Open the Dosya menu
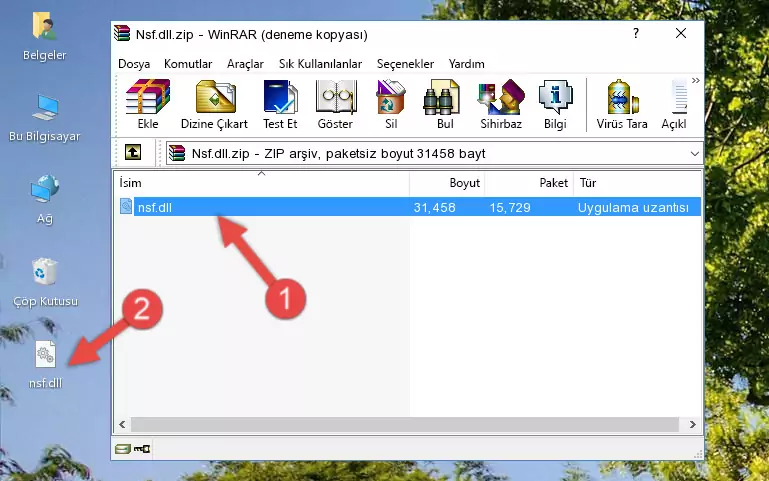 pyautogui.click(x=134, y=64)
